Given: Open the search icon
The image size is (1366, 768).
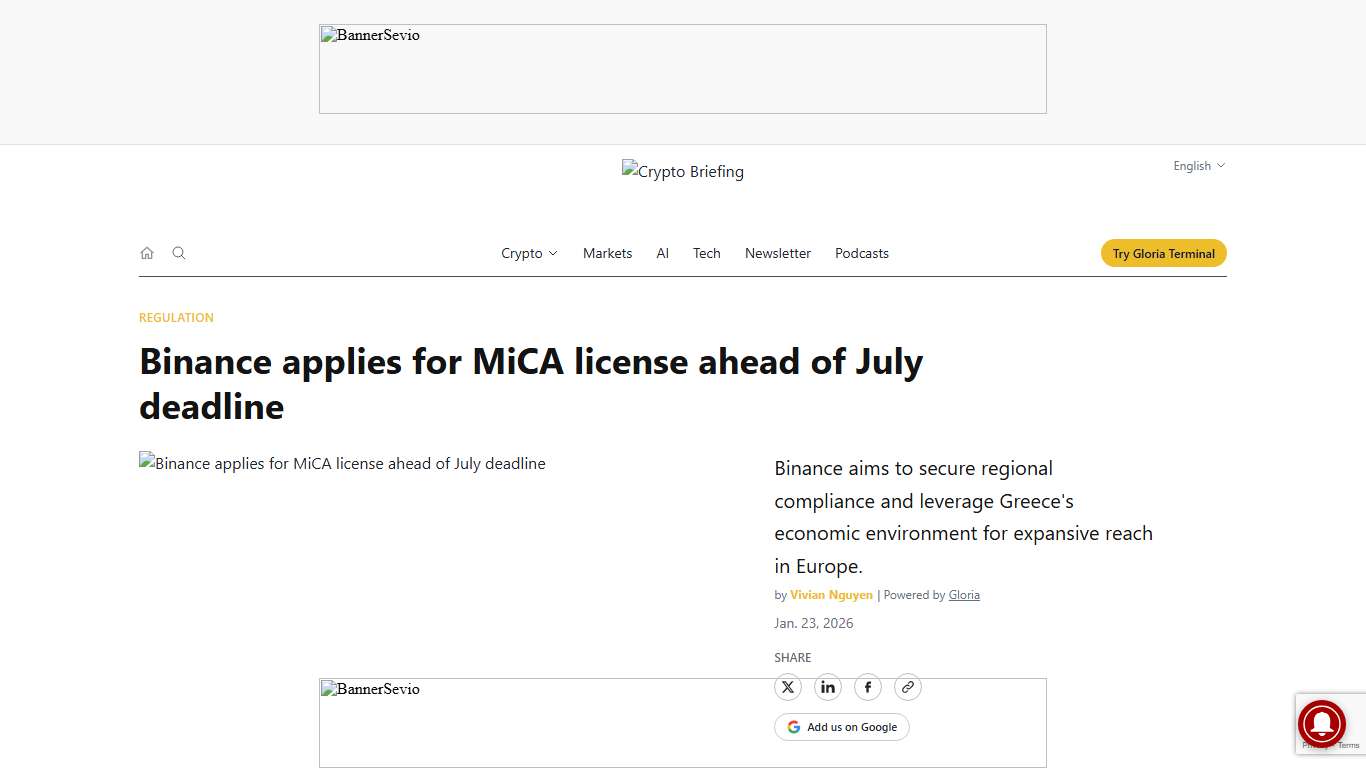Looking at the screenshot, I should [x=179, y=253].
